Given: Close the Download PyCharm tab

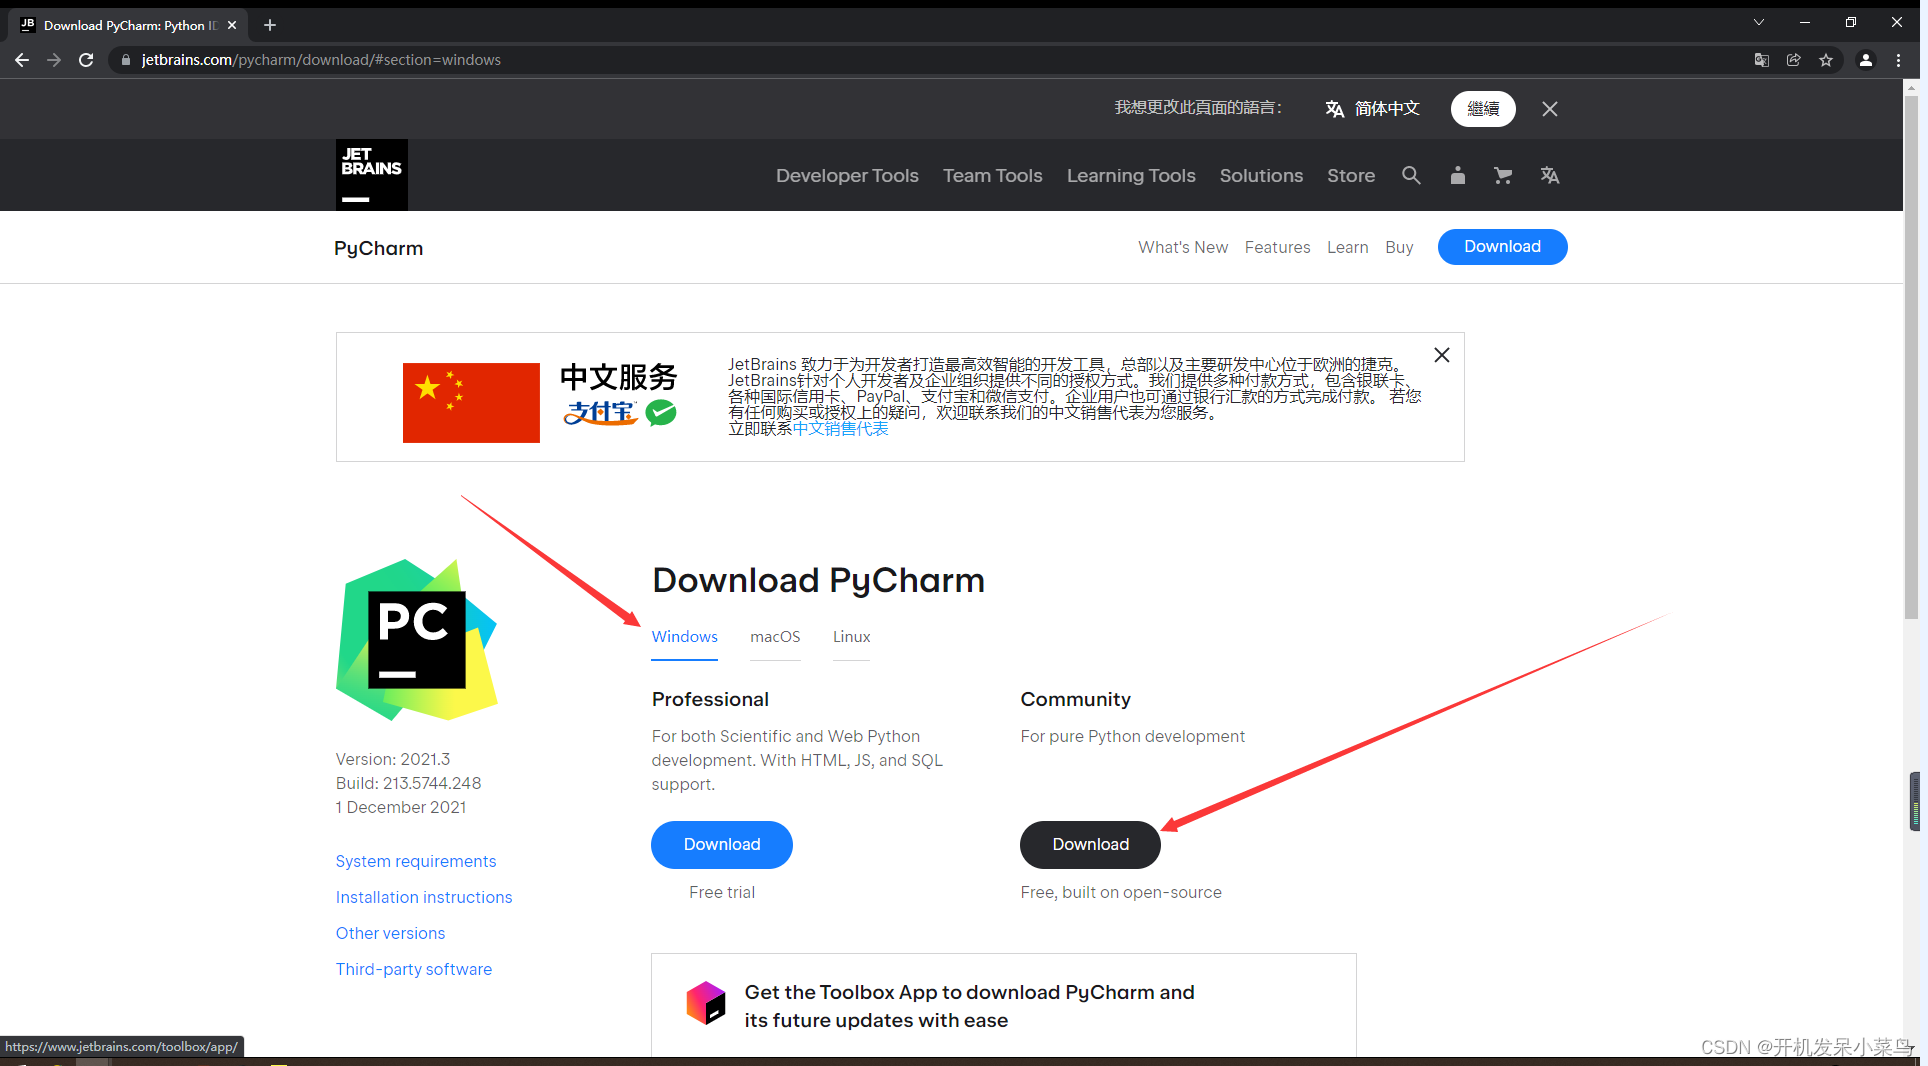Looking at the screenshot, I should 232,25.
